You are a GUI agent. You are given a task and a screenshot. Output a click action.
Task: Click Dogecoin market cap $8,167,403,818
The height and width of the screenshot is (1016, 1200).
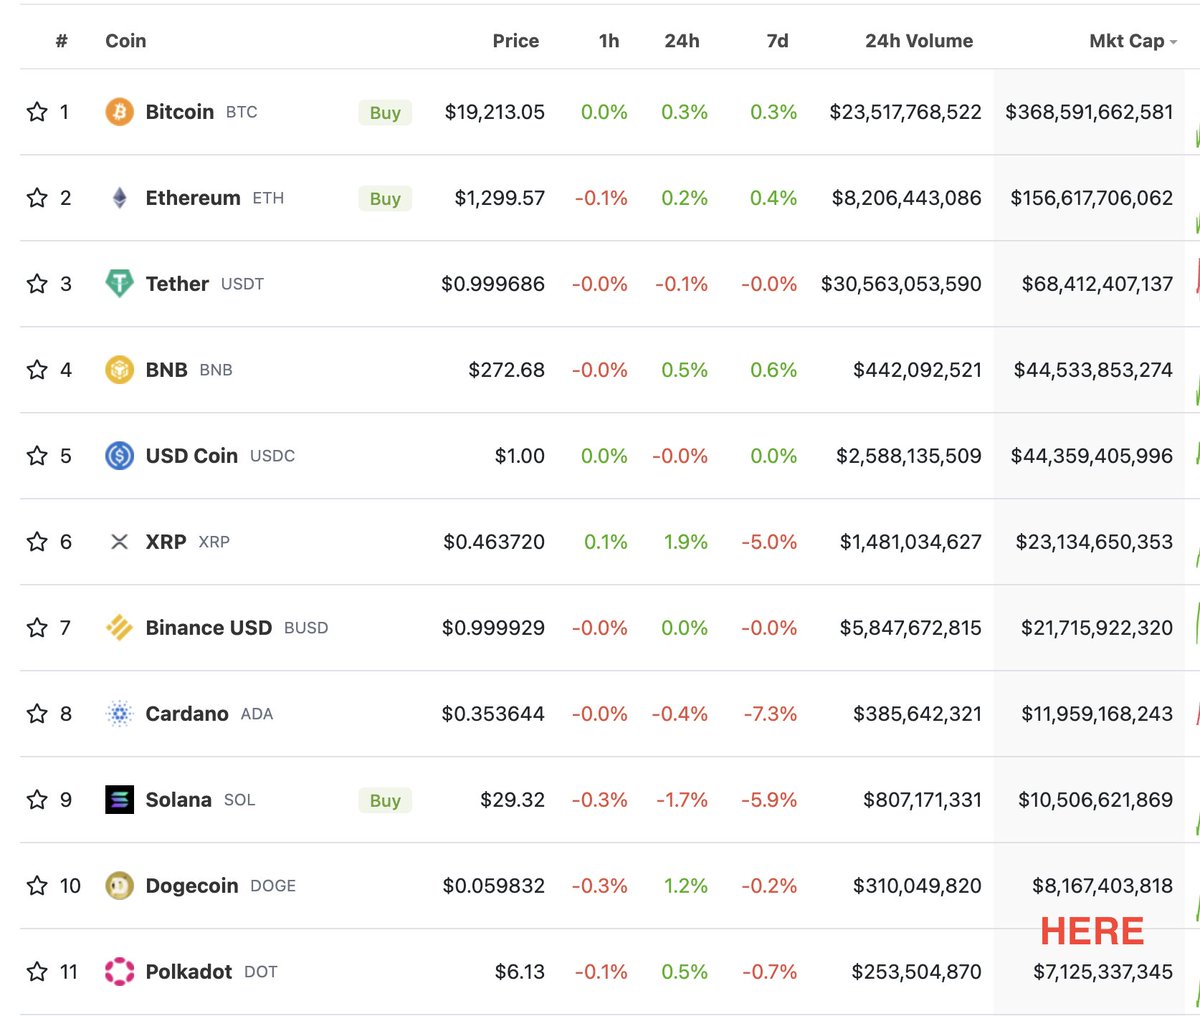[1103, 886]
